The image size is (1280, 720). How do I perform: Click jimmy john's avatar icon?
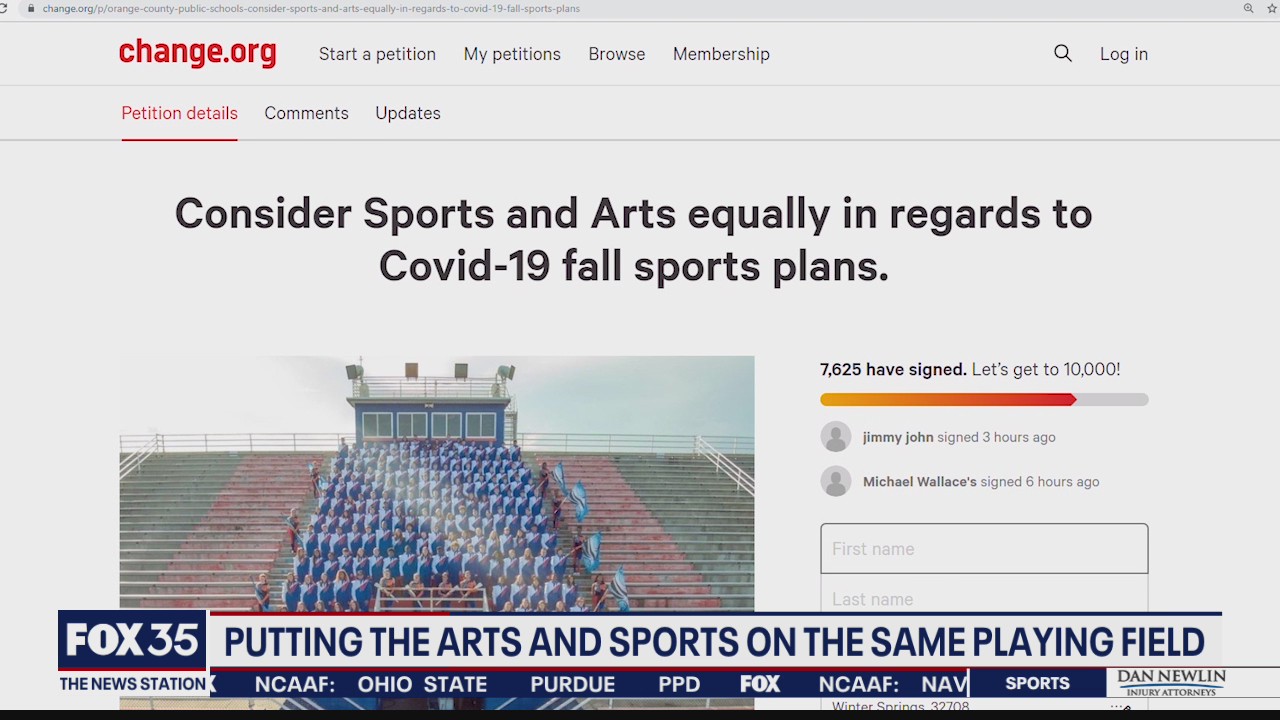(836, 437)
